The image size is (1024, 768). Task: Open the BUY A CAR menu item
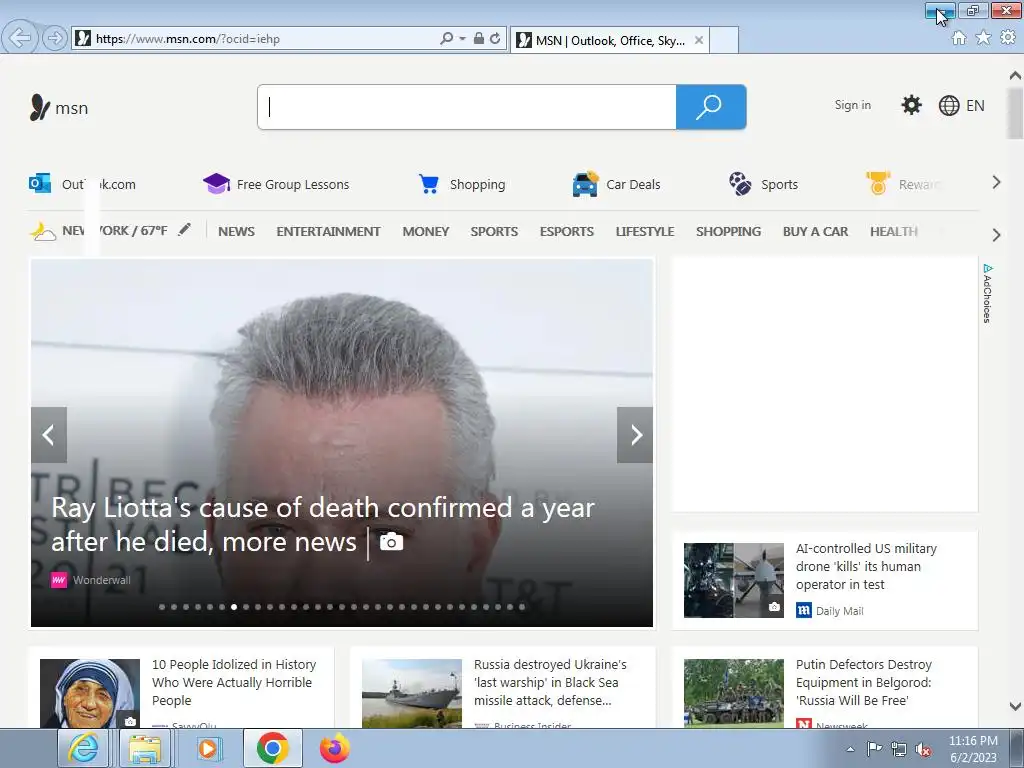point(816,231)
